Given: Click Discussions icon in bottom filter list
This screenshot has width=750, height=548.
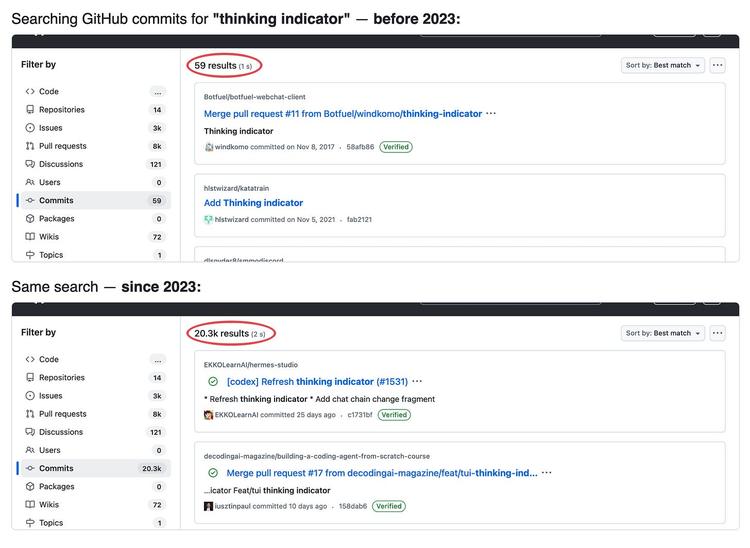Looking at the screenshot, I should 30,432.
